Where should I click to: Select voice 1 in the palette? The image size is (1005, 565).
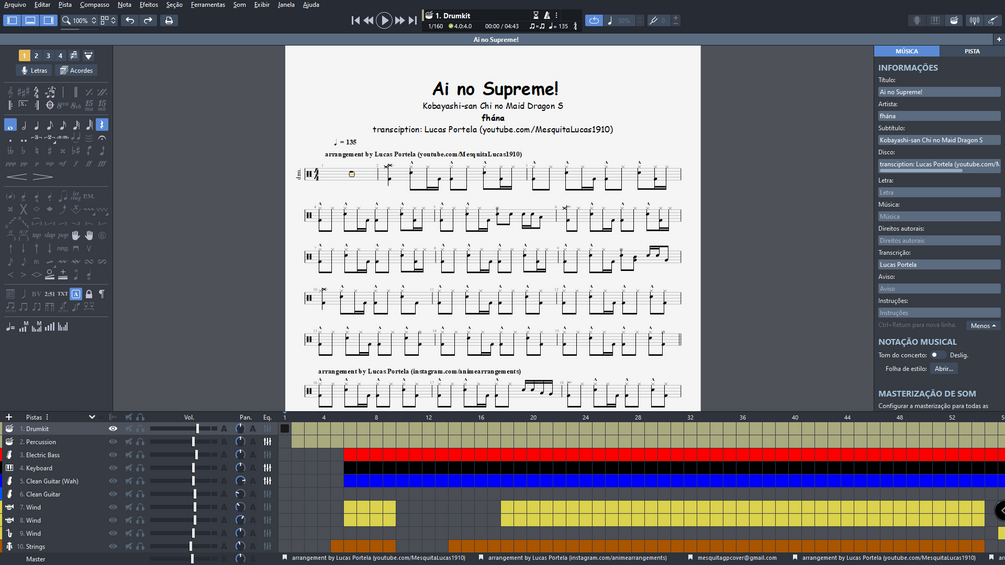[x=24, y=56]
